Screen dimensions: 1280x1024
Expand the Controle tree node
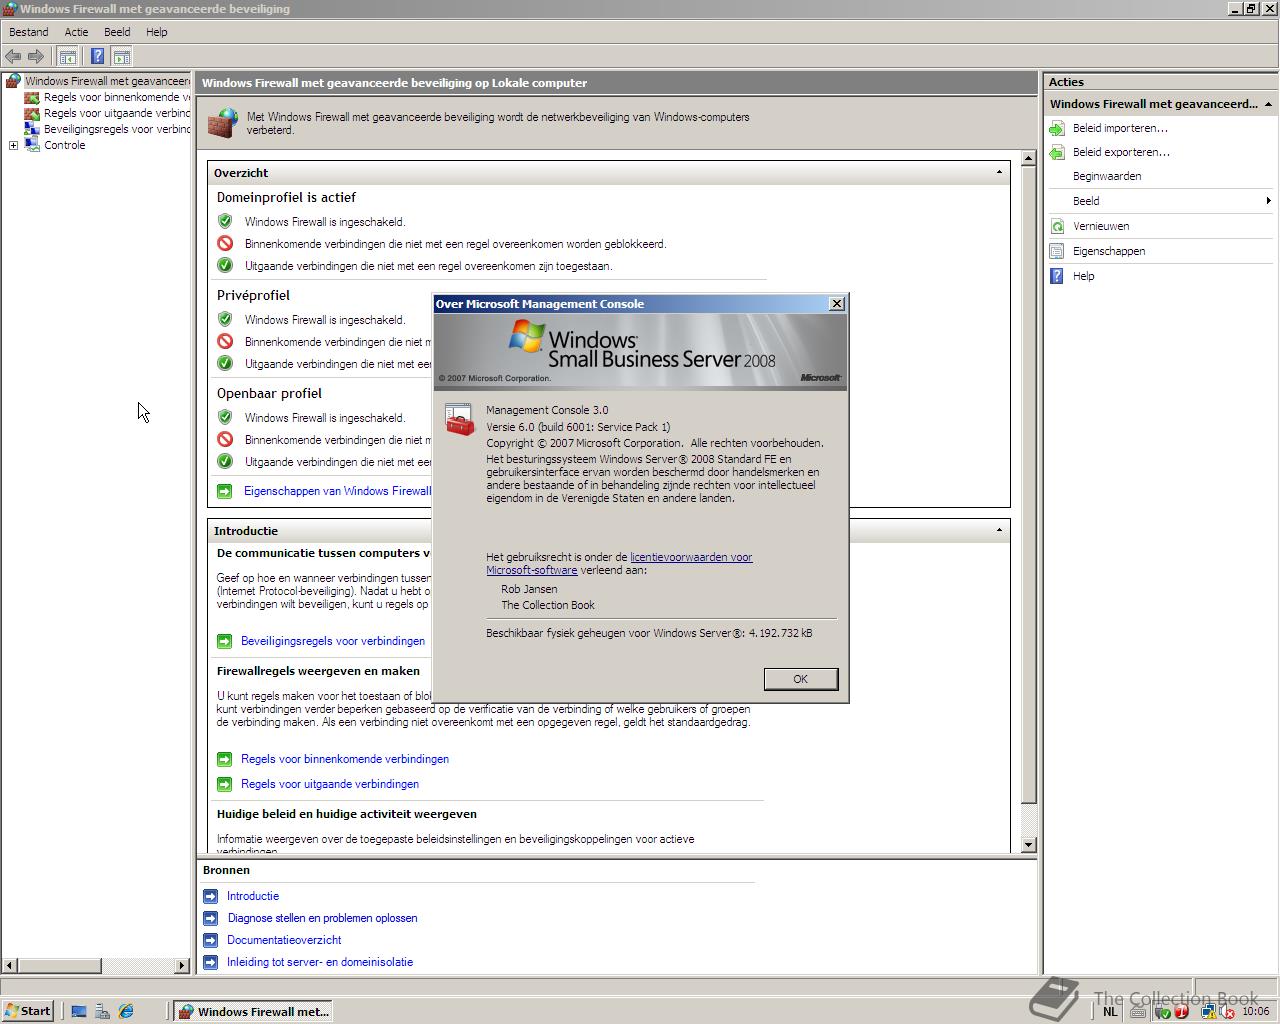pyautogui.click(x=13, y=145)
